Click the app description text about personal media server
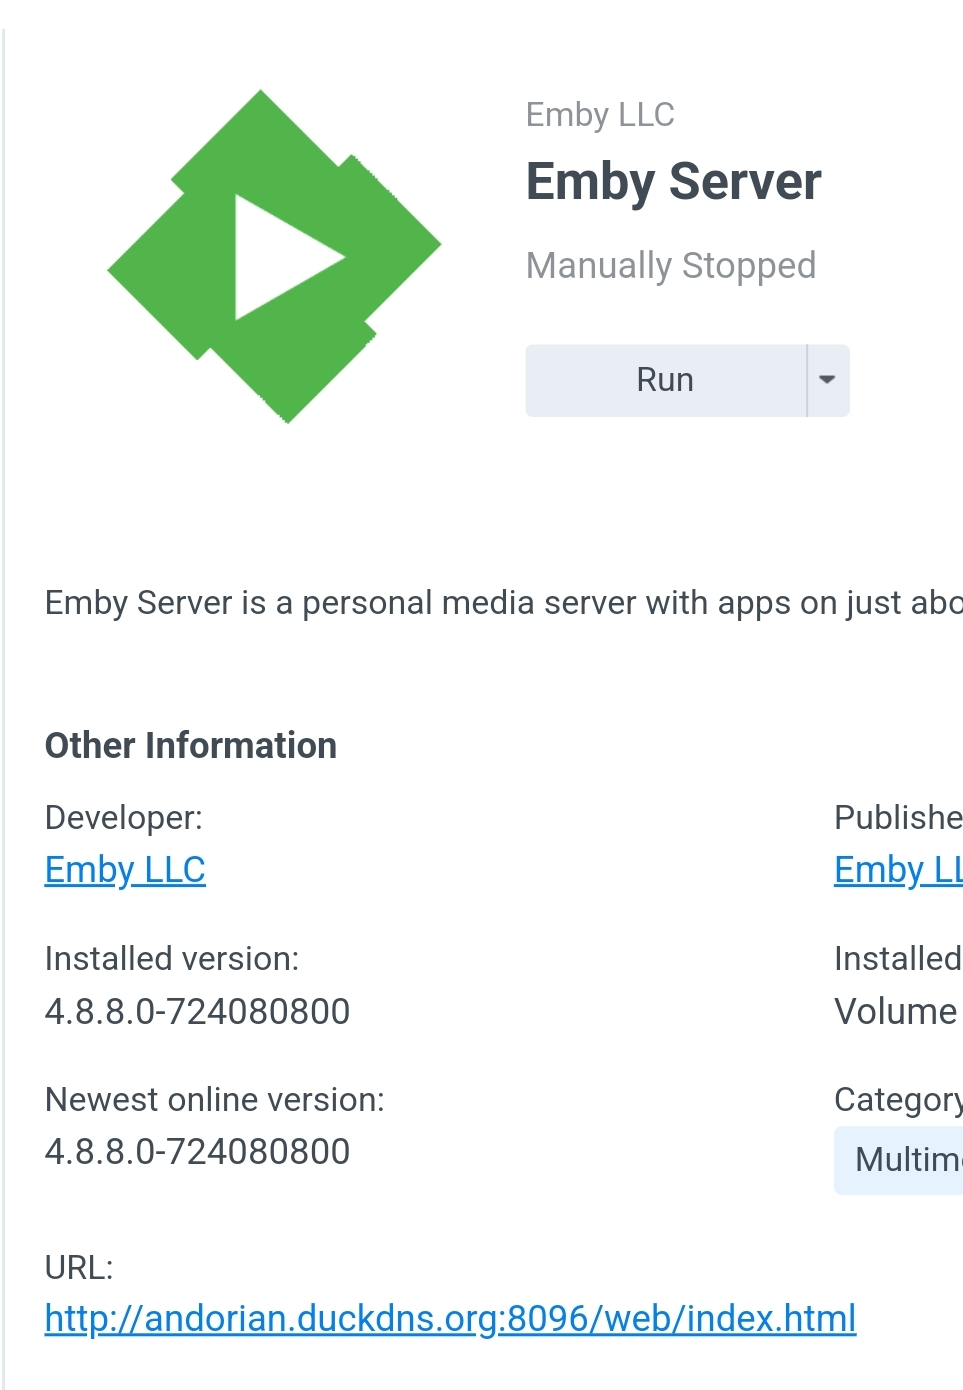This screenshot has height=1390, width=963. pos(480,602)
